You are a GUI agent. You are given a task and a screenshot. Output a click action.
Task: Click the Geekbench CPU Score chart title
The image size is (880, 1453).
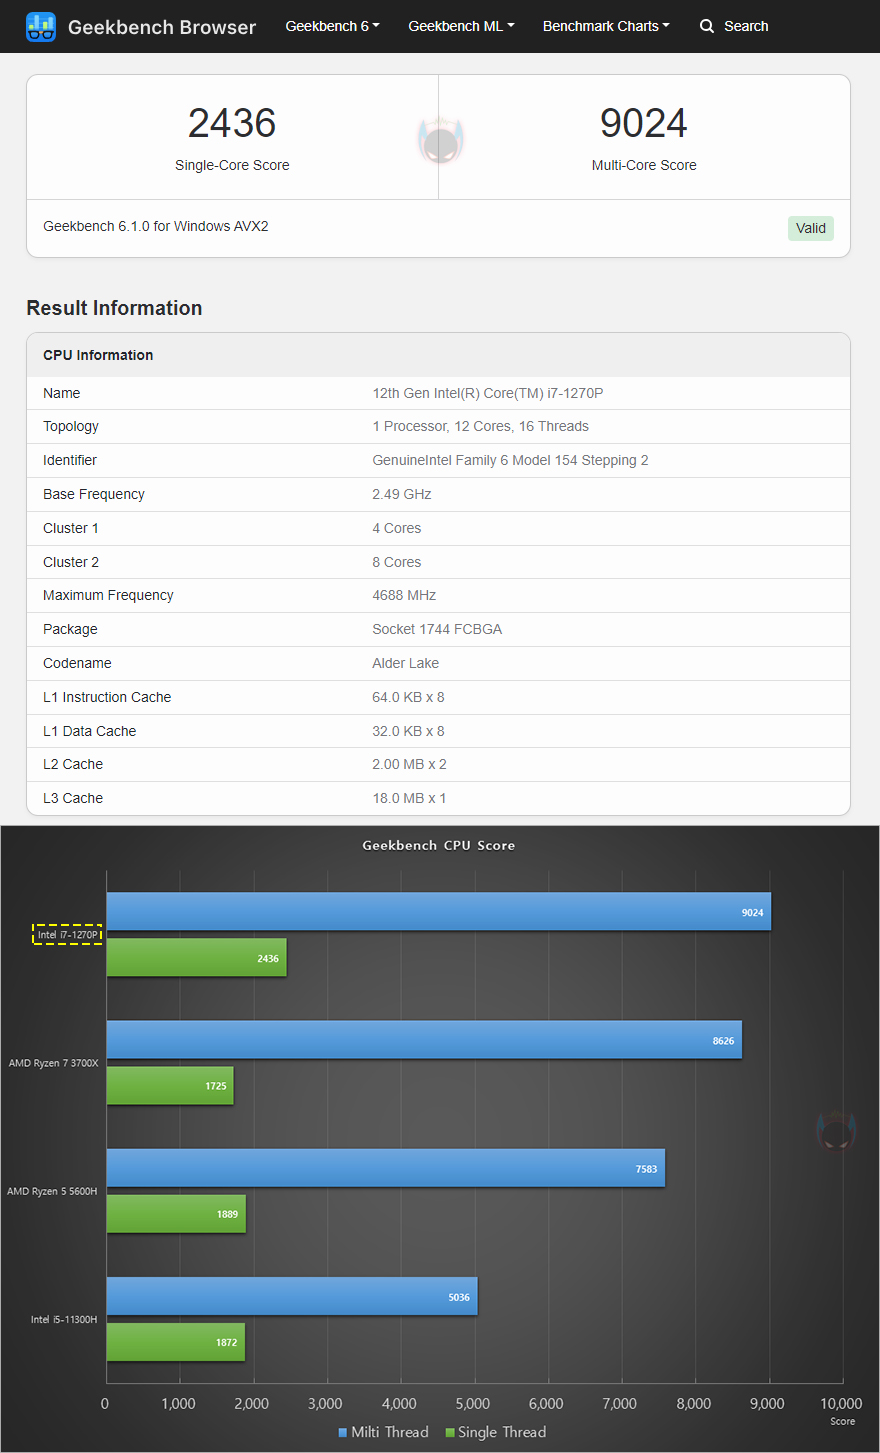click(439, 845)
